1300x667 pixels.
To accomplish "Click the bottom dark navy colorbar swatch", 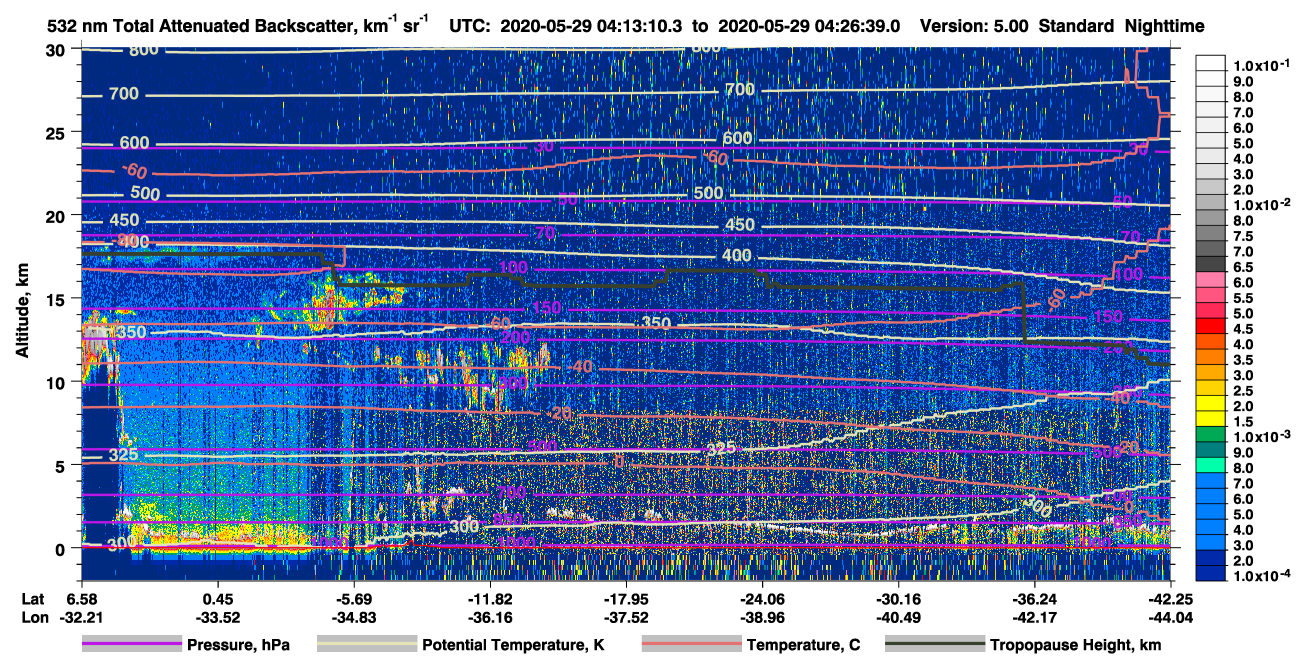I will 1210,575.
